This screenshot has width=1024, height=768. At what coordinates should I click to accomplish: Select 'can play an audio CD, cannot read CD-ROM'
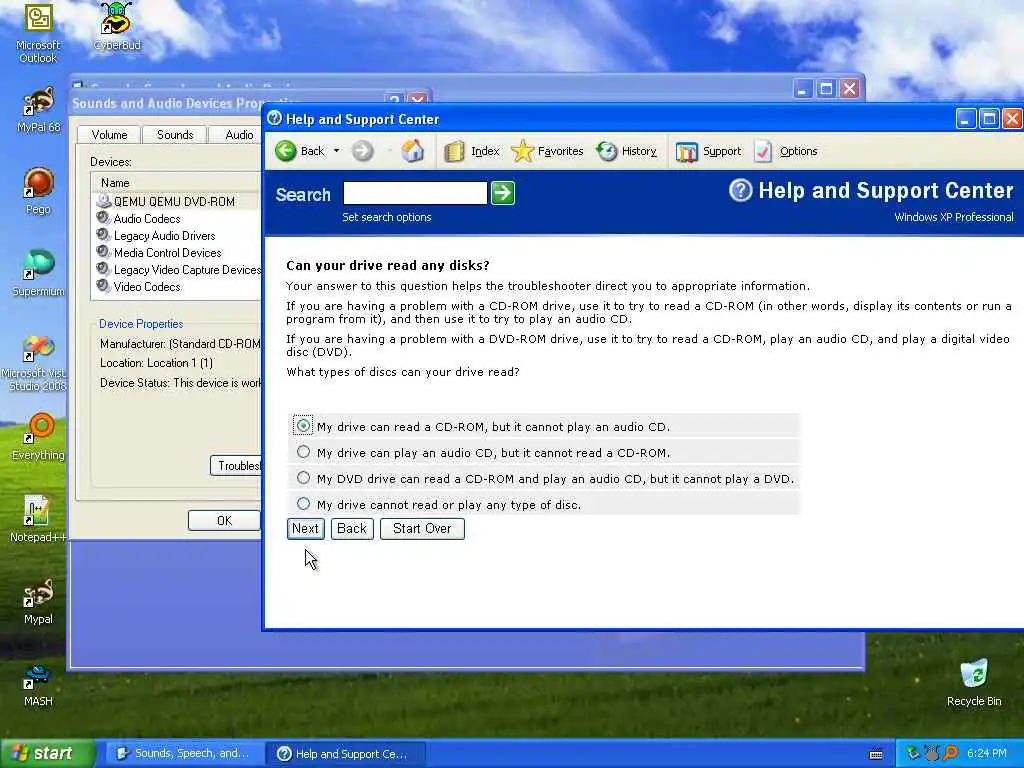coord(303,452)
